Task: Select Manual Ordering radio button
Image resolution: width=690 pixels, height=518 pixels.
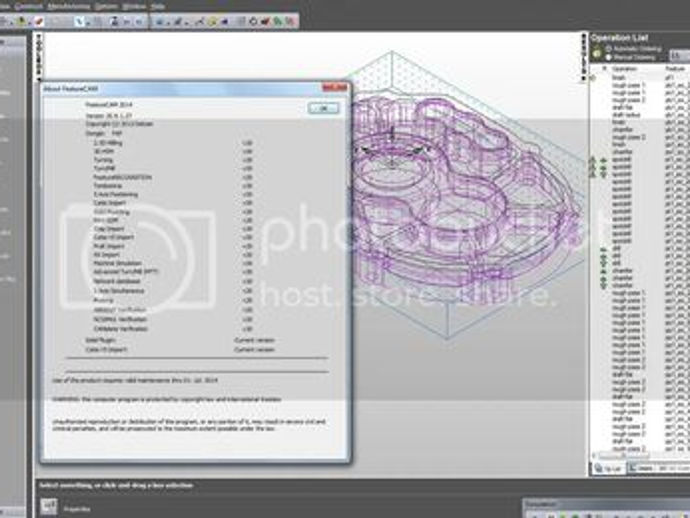Action: click(x=609, y=57)
